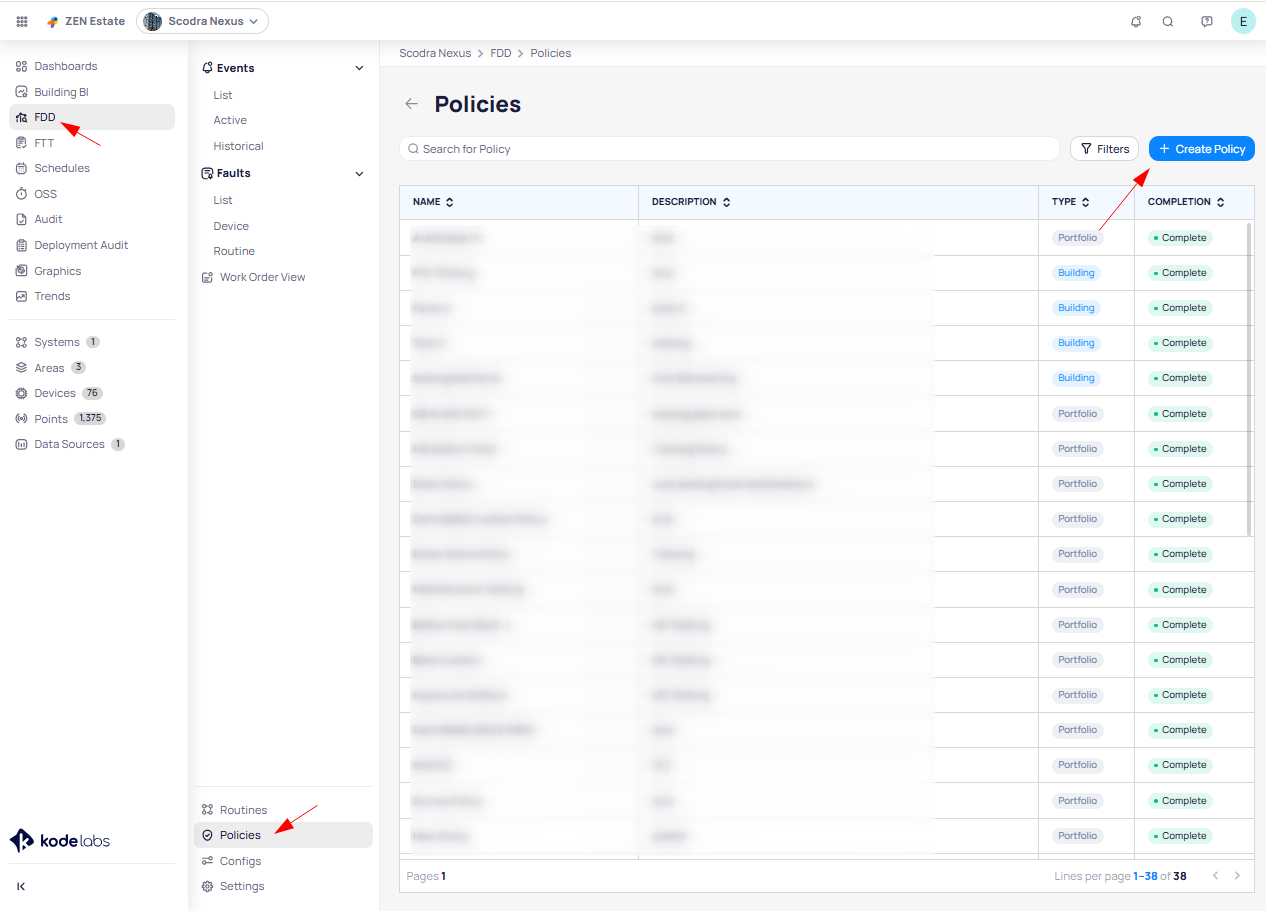Viewport: 1266px width, 911px height.
Task: Open Scodra Nexus building selector dropdown
Action: click(x=203, y=21)
